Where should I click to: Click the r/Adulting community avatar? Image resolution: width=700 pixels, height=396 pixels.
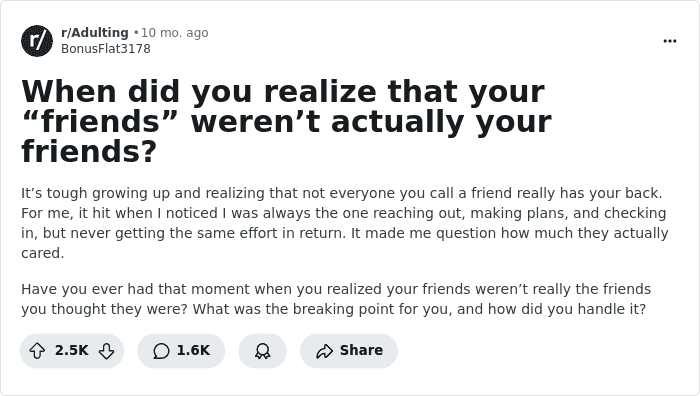37,41
